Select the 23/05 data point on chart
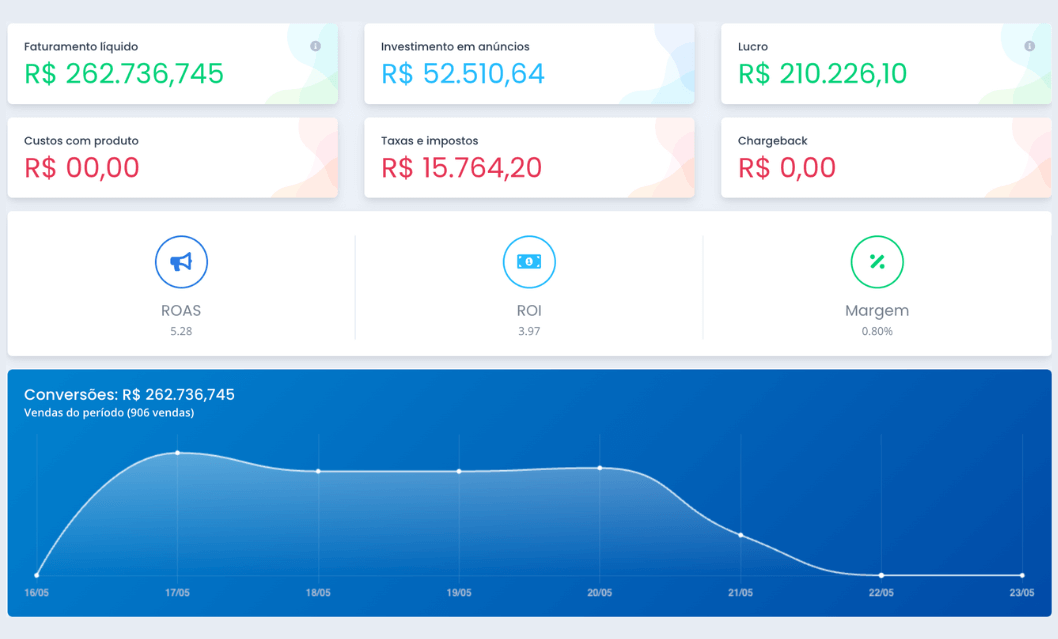The image size is (1058, 639). click(1022, 576)
